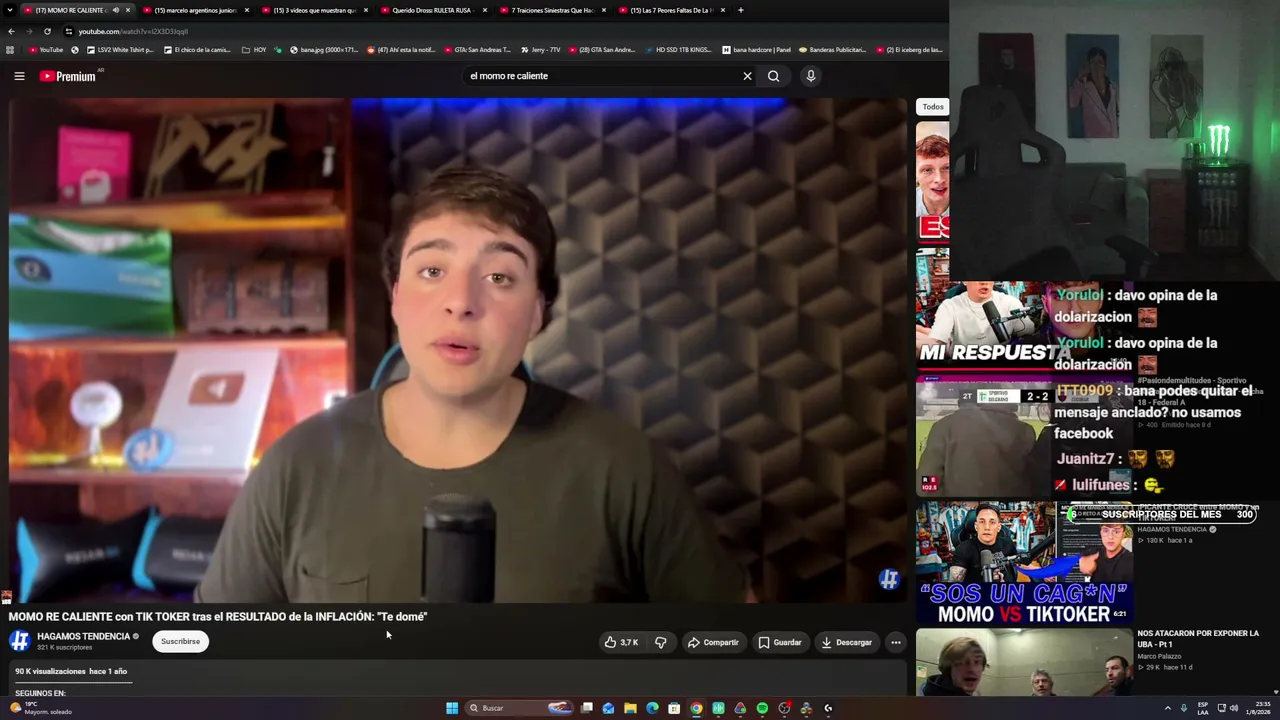Click the '90 K visualizaciones hace 1 año' description text
This screenshot has height=720, width=1280.
click(71, 671)
